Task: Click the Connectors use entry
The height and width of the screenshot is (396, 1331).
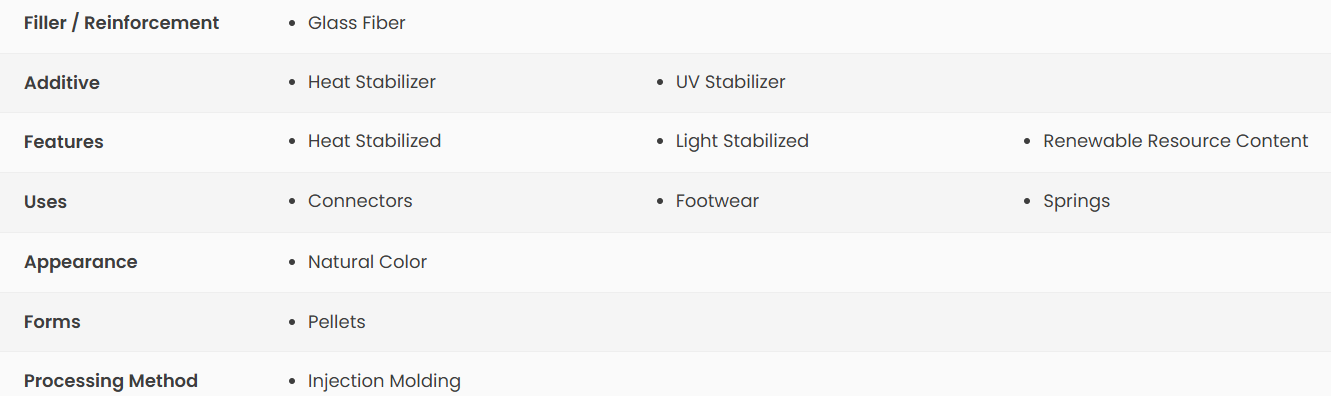Action: click(360, 201)
